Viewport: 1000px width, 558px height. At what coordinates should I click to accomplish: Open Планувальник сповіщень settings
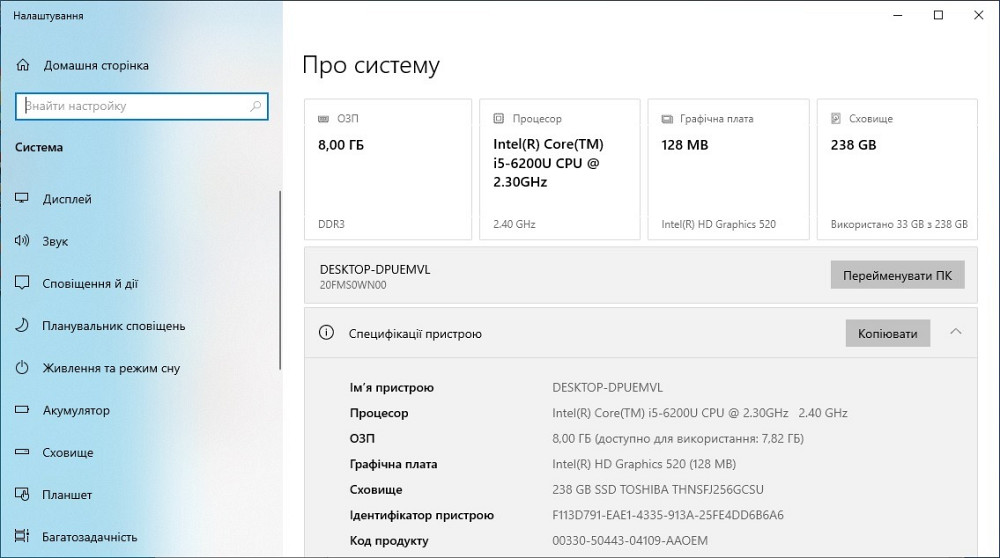pyautogui.click(x=114, y=326)
